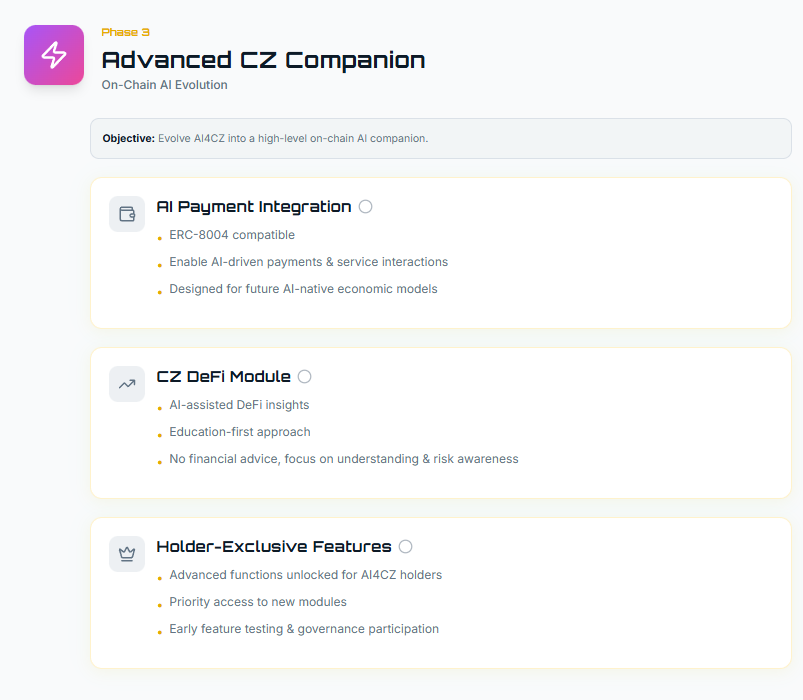
Task: Click the crown icon beside Holder-Exclusive Features
Action: coord(127,554)
